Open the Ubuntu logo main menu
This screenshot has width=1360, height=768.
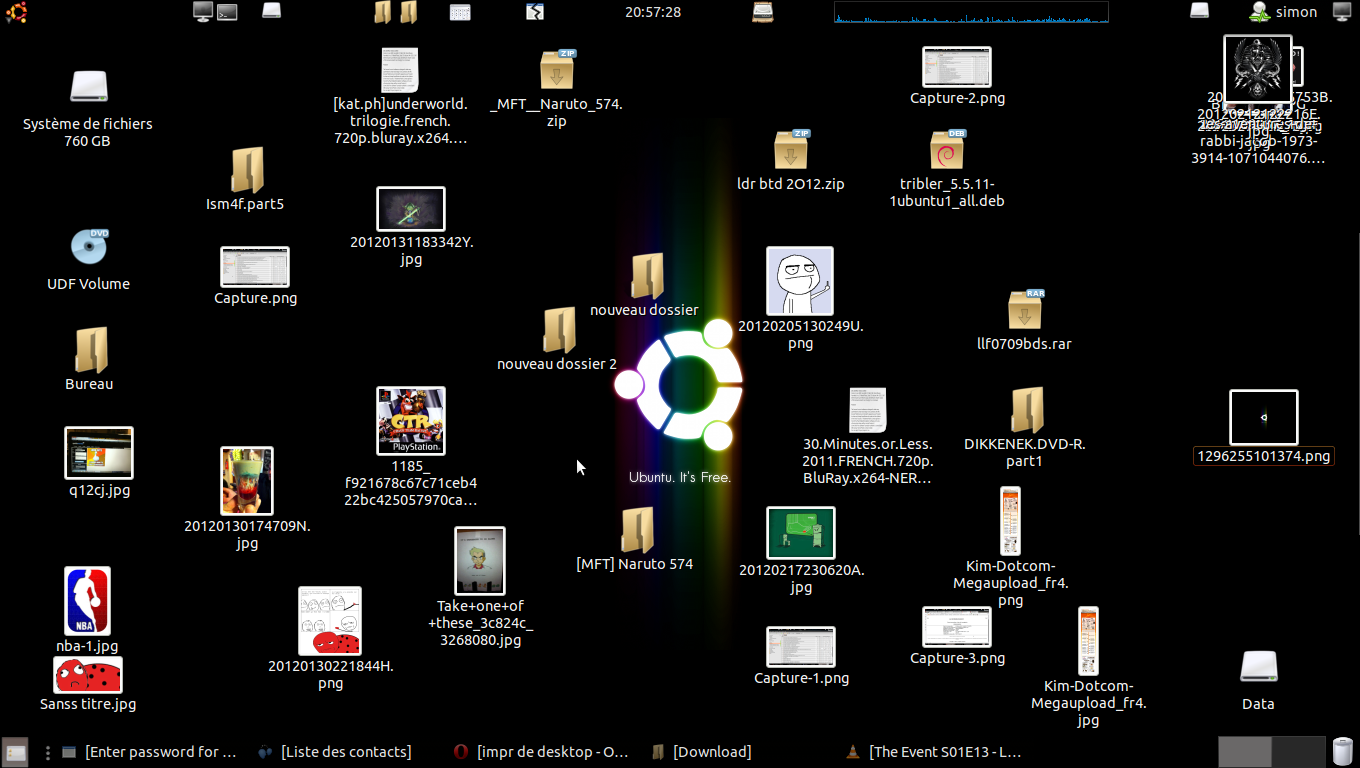[x=16, y=12]
